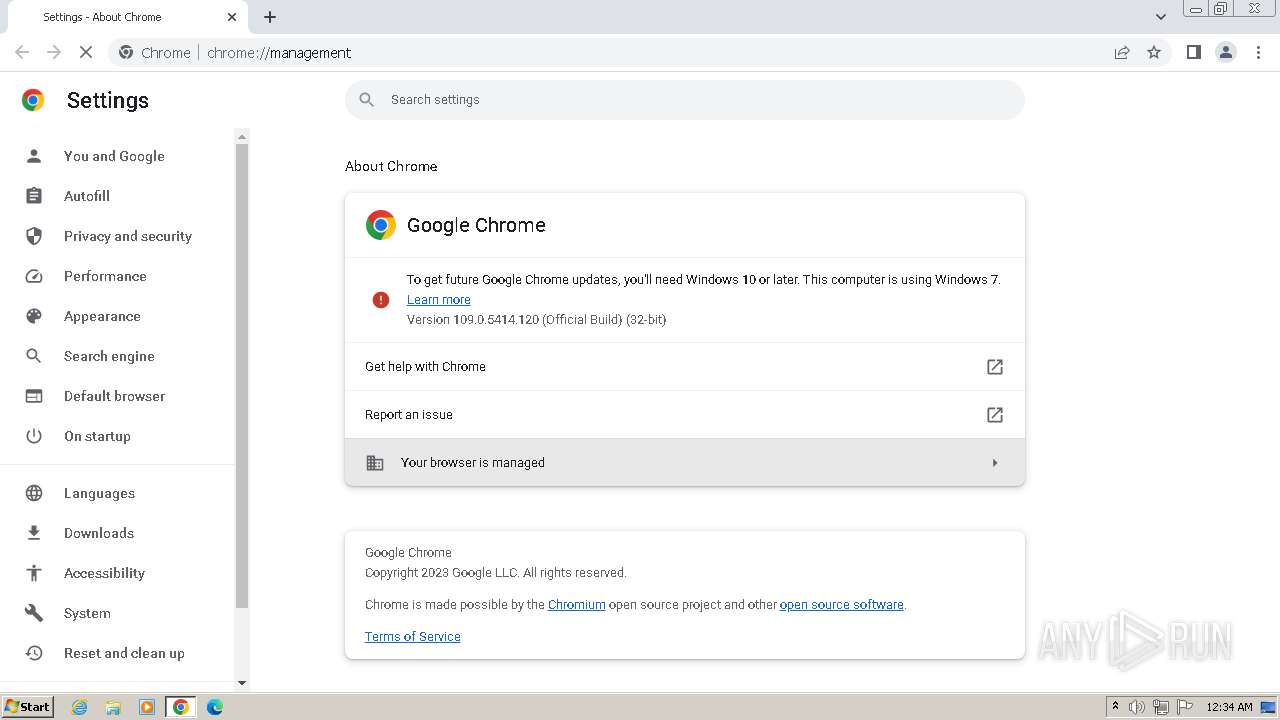Open external link icon for Get help with Chrome
1280x720 pixels.
(995, 367)
